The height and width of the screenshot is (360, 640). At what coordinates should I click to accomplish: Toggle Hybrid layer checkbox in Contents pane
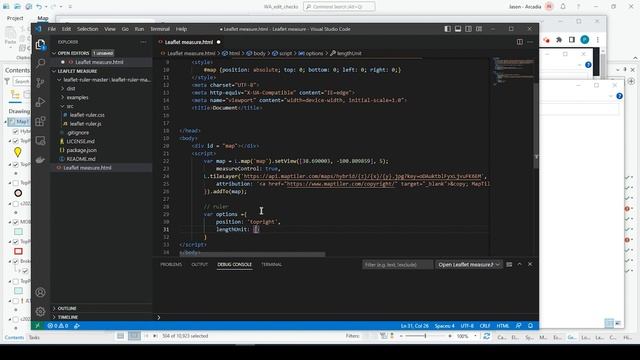[16, 131]
